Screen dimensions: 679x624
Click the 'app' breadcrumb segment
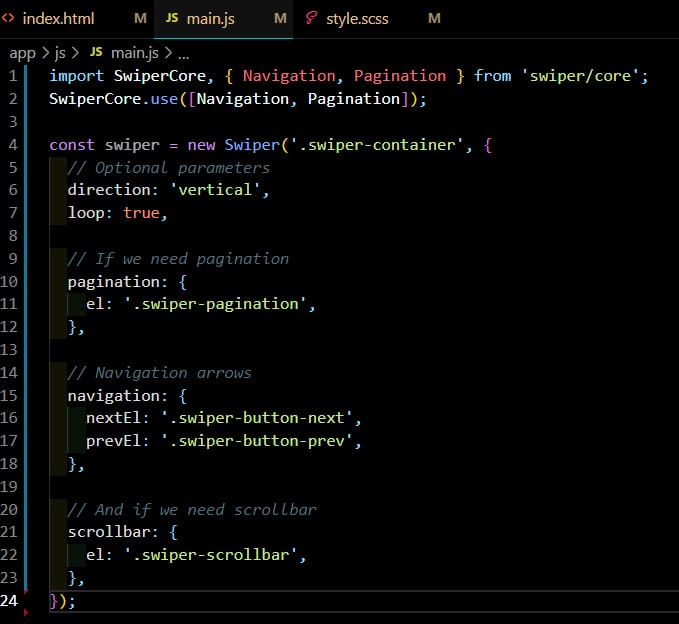tap(23, 53)
